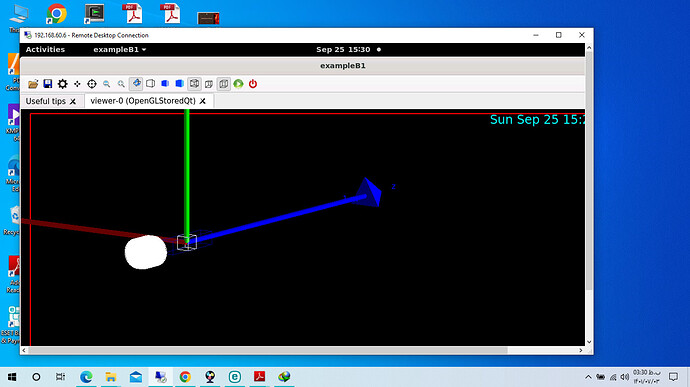Toggle orthographic projection icon
Viewport: 690px width, 387px height.
[224, 84]
